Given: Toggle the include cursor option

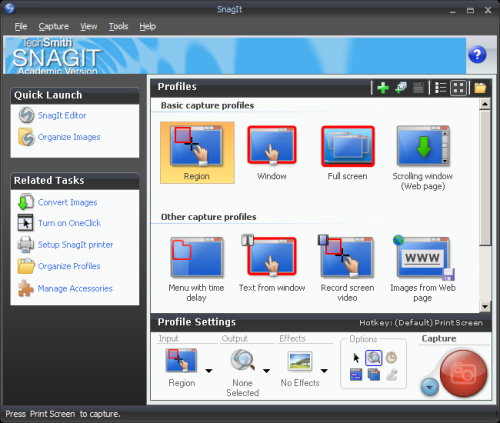Looking at the screenshot, I should (x=356, y=358).
